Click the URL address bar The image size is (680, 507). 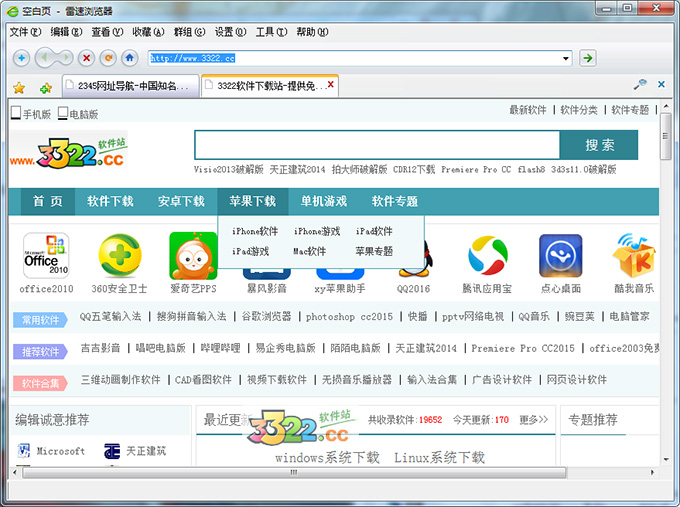click(355, 58)
